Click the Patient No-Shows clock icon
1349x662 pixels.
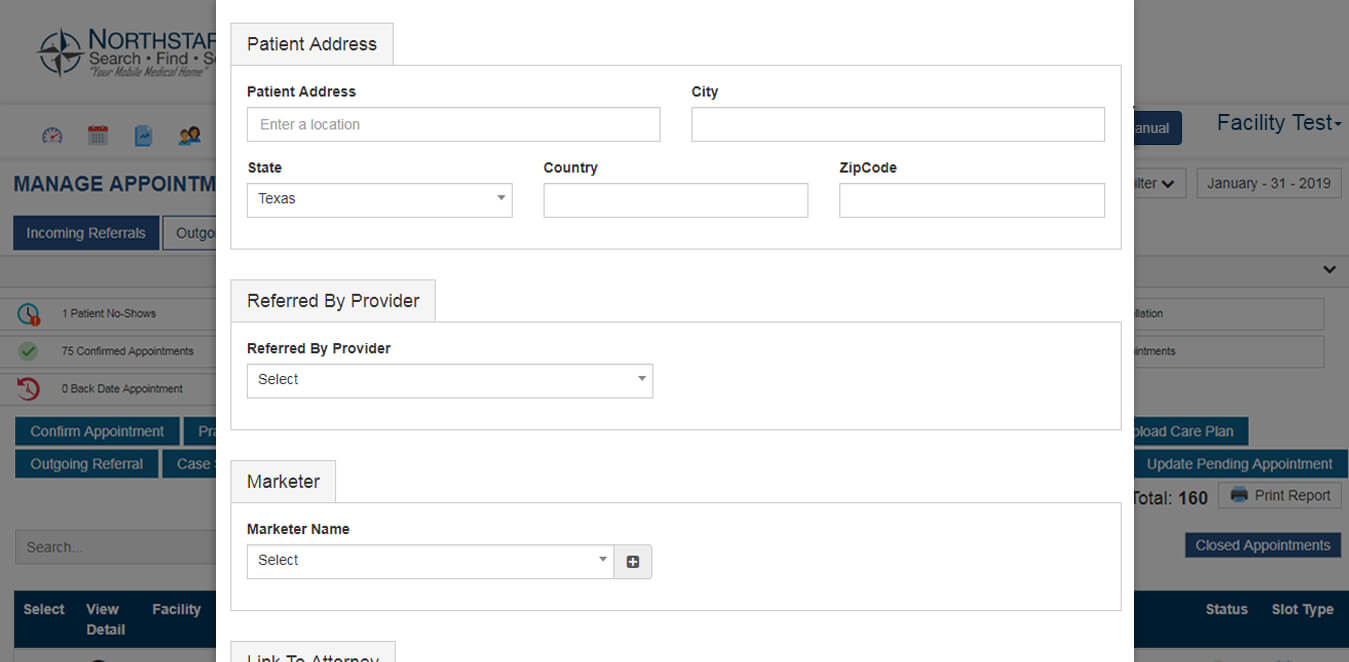[x=28, y=314]
